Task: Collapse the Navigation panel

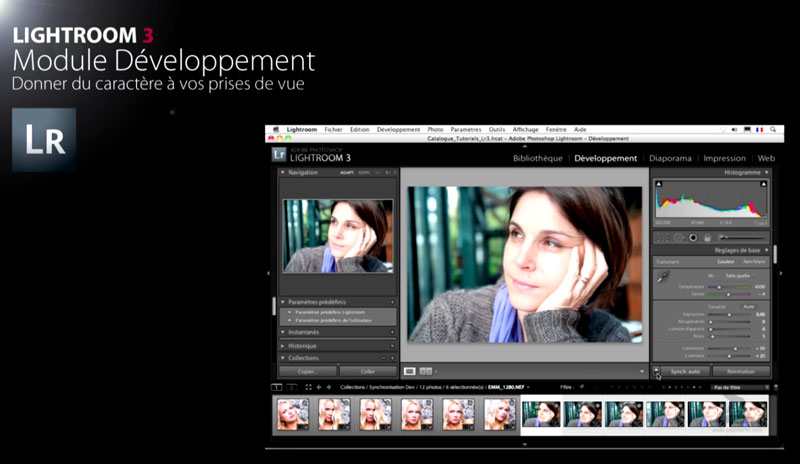Action: click(283, 173)
